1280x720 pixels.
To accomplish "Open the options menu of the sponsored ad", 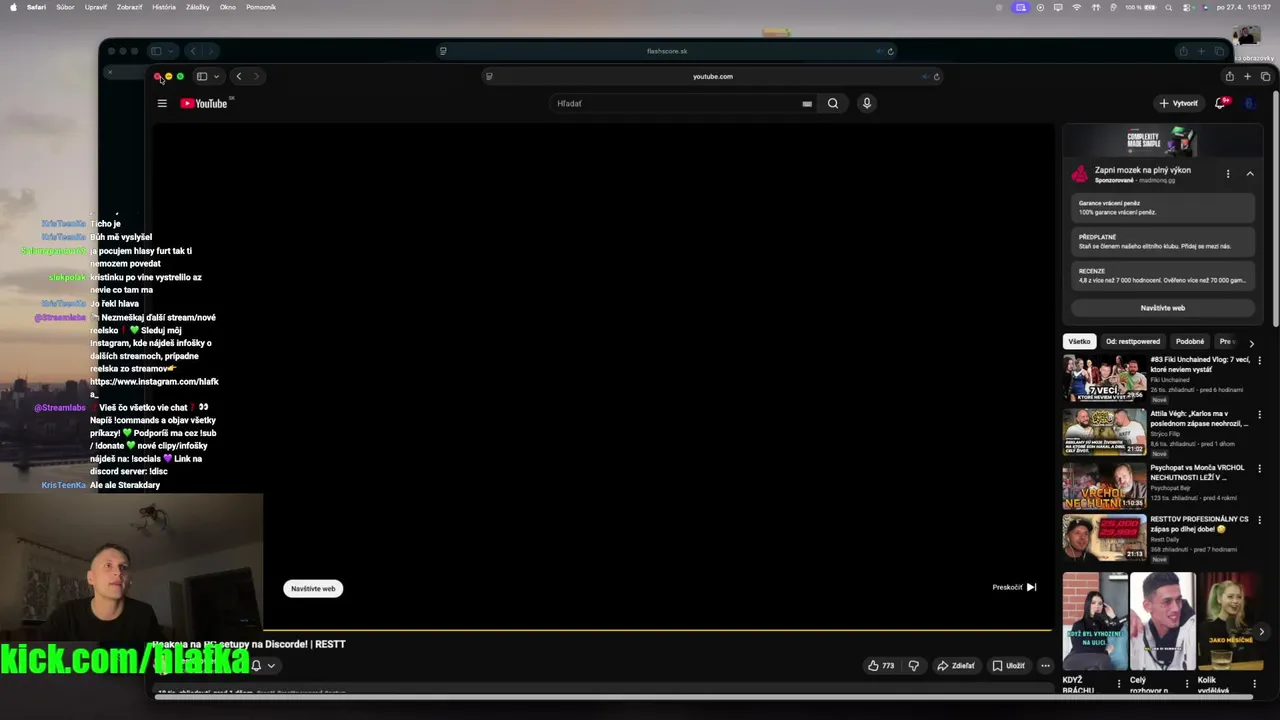I will 1228,174.
